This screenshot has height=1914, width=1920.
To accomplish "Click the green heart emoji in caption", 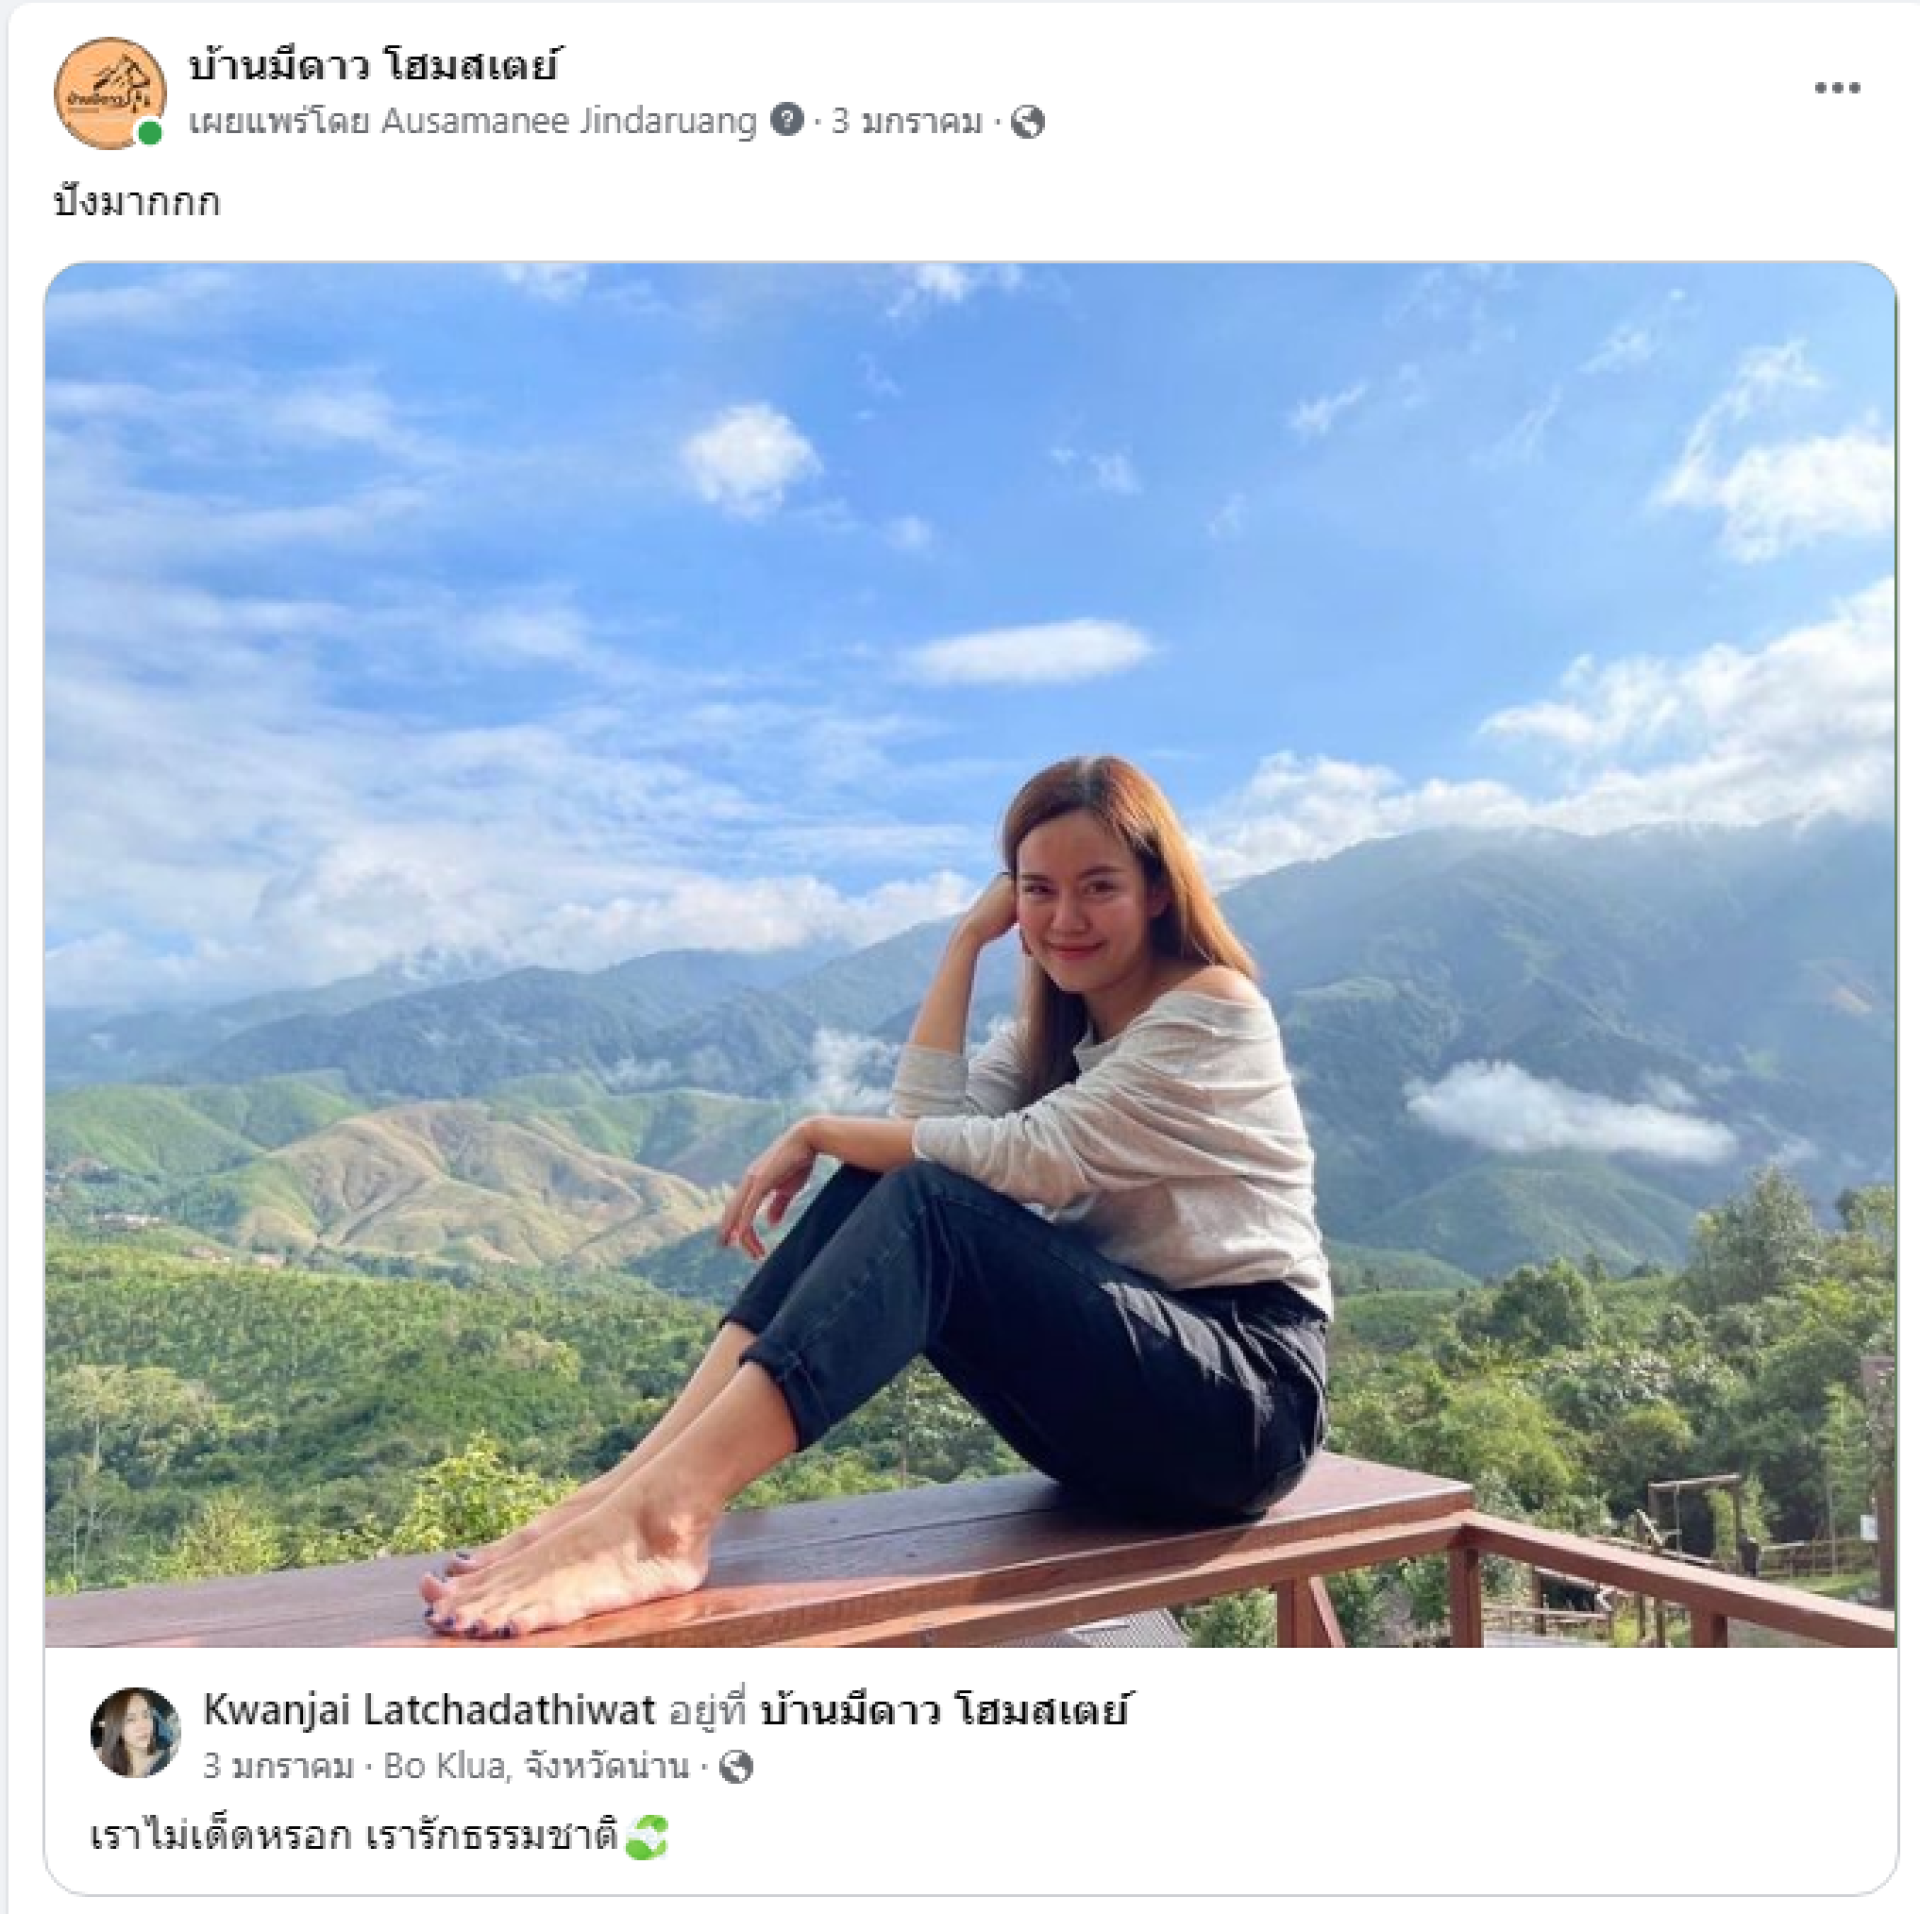I will point(646,1837).
